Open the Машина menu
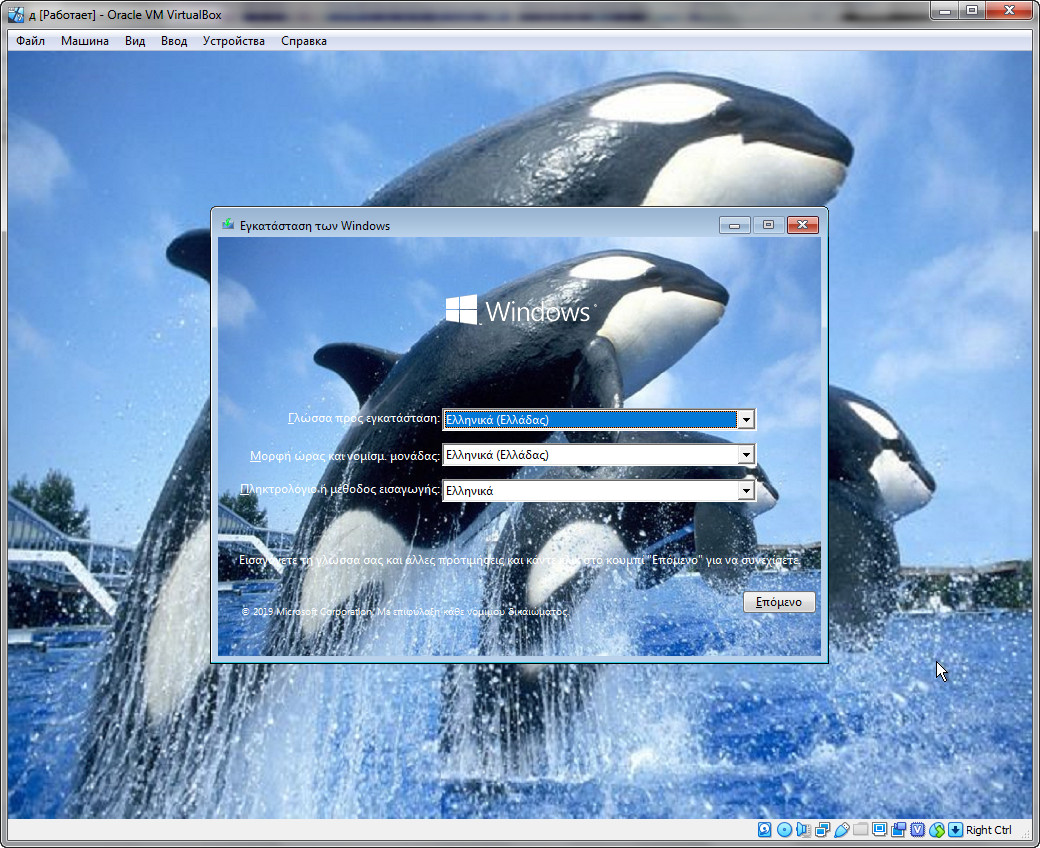 pos(85,41)
